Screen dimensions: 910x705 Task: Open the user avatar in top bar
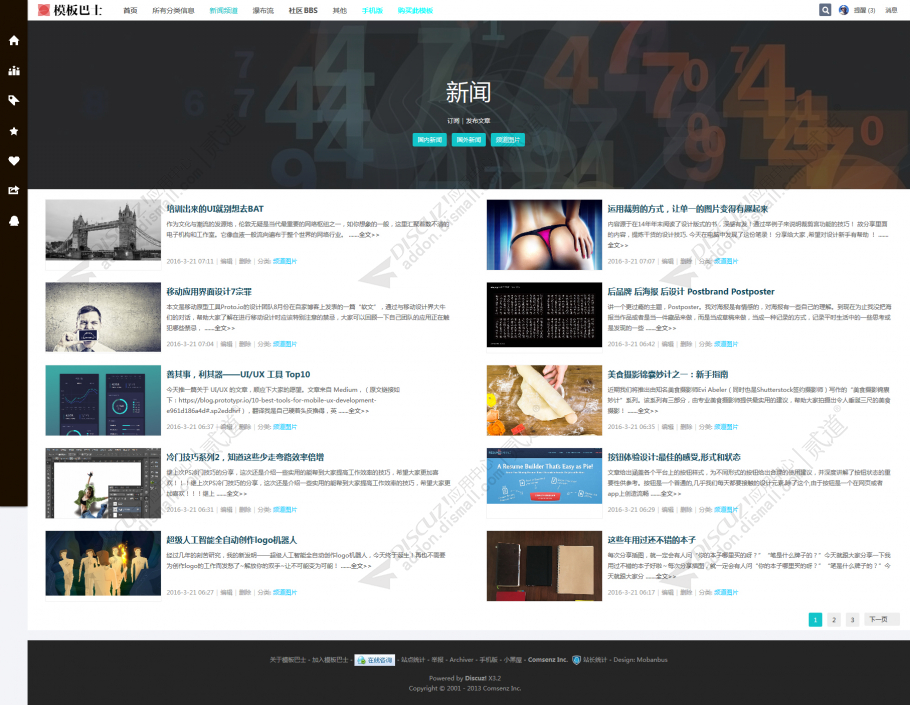pyautogui.click(x=844, y=10)
